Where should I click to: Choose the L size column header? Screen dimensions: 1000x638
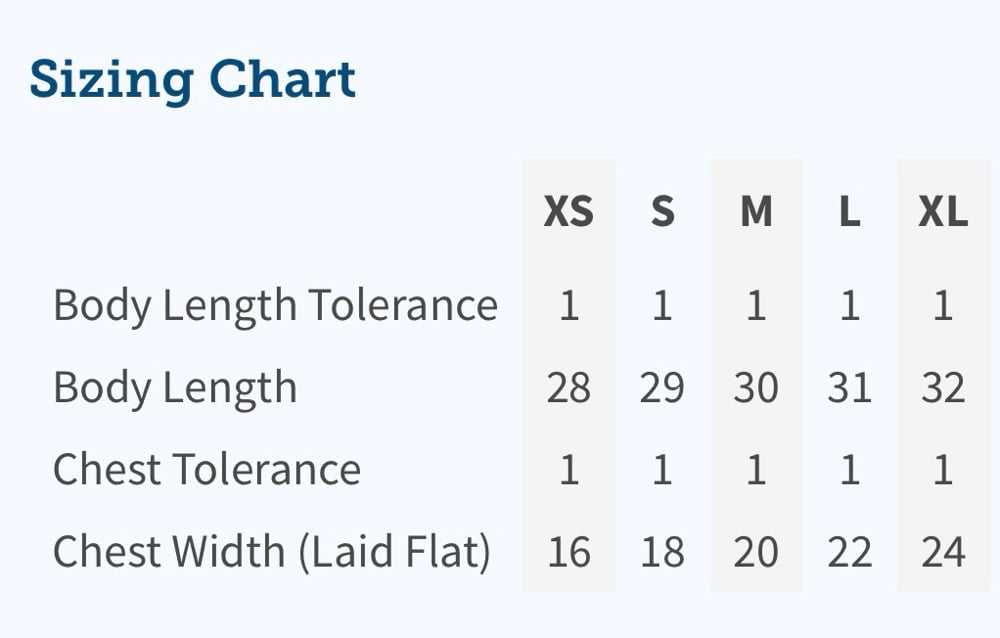pos(849,212)
